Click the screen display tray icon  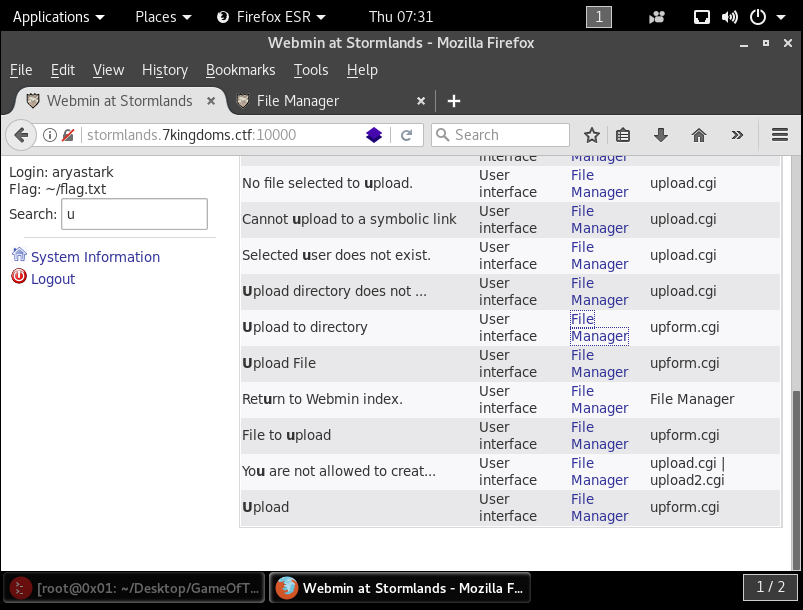click(702, 17)
